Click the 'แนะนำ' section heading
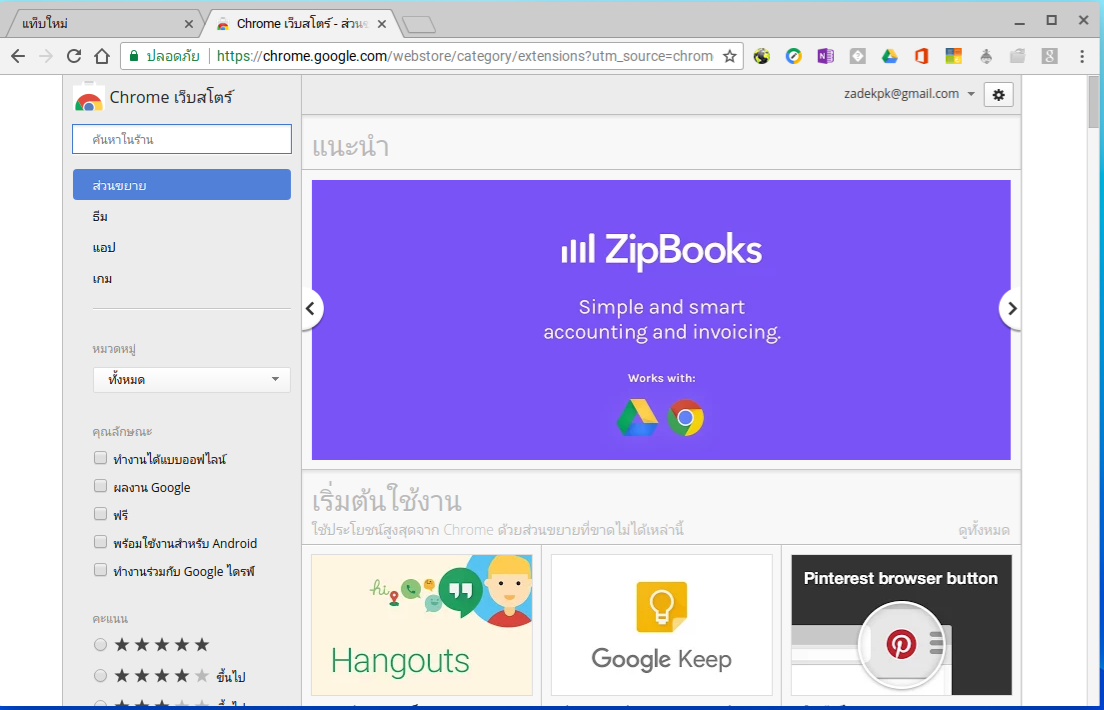 point(351,147)
